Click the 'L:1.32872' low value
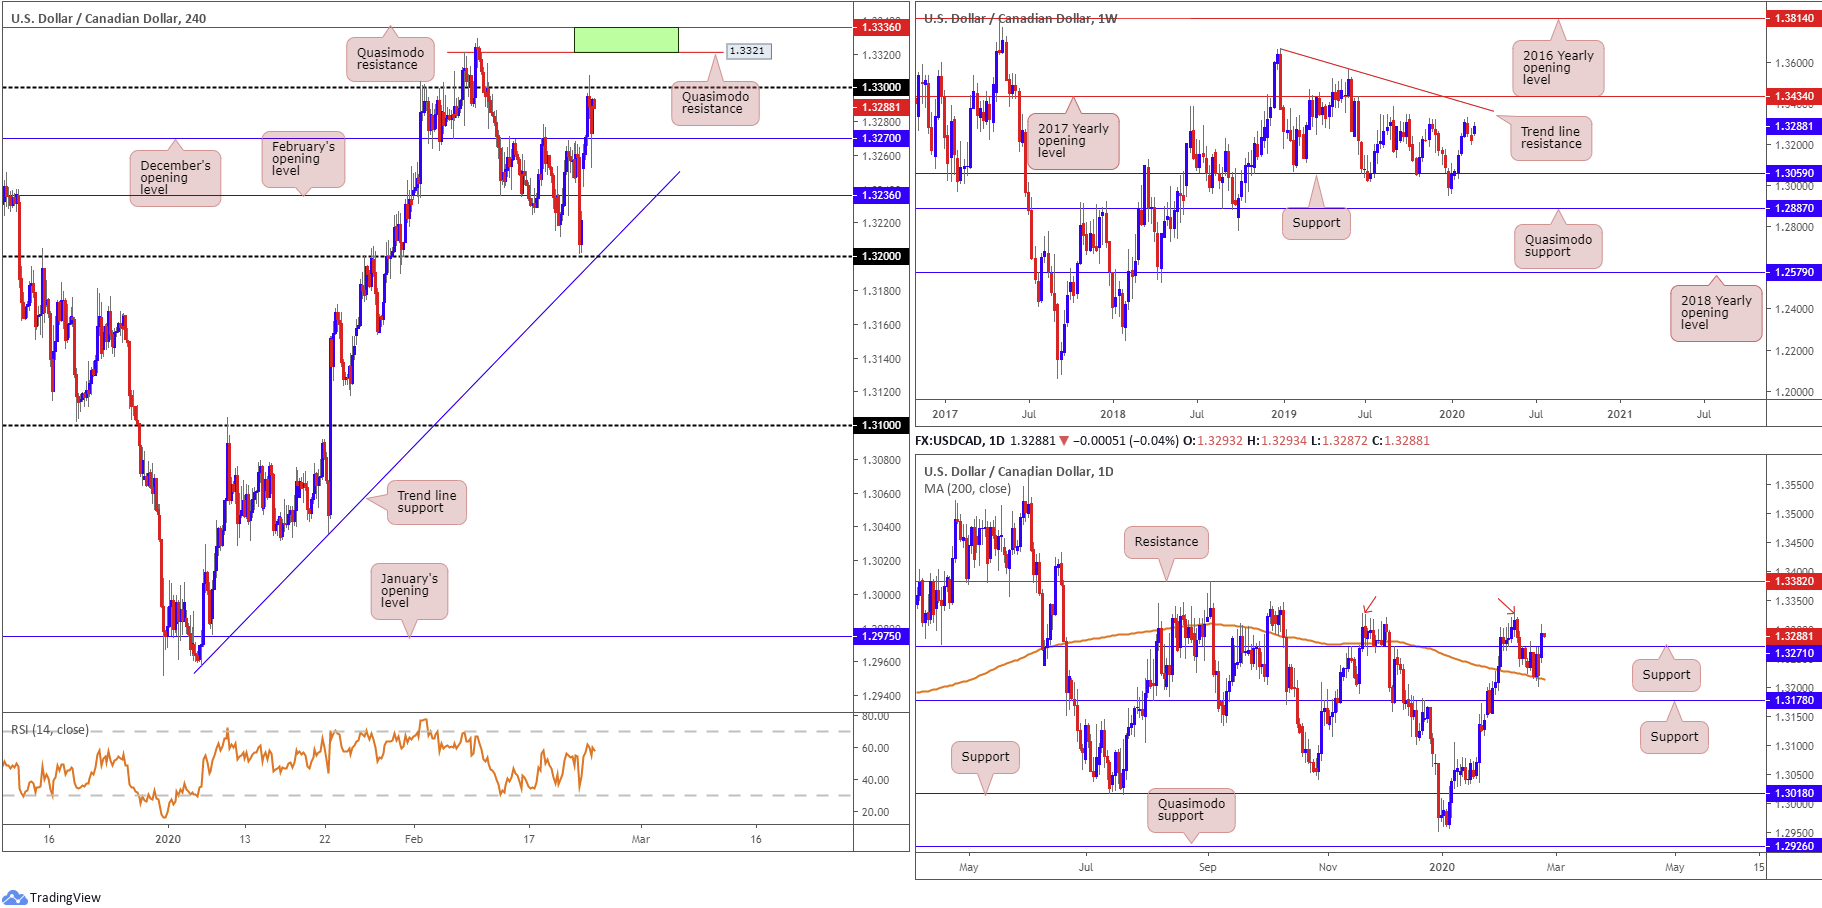Viewport: 1822px width, 908px height. pos(1339,441)
